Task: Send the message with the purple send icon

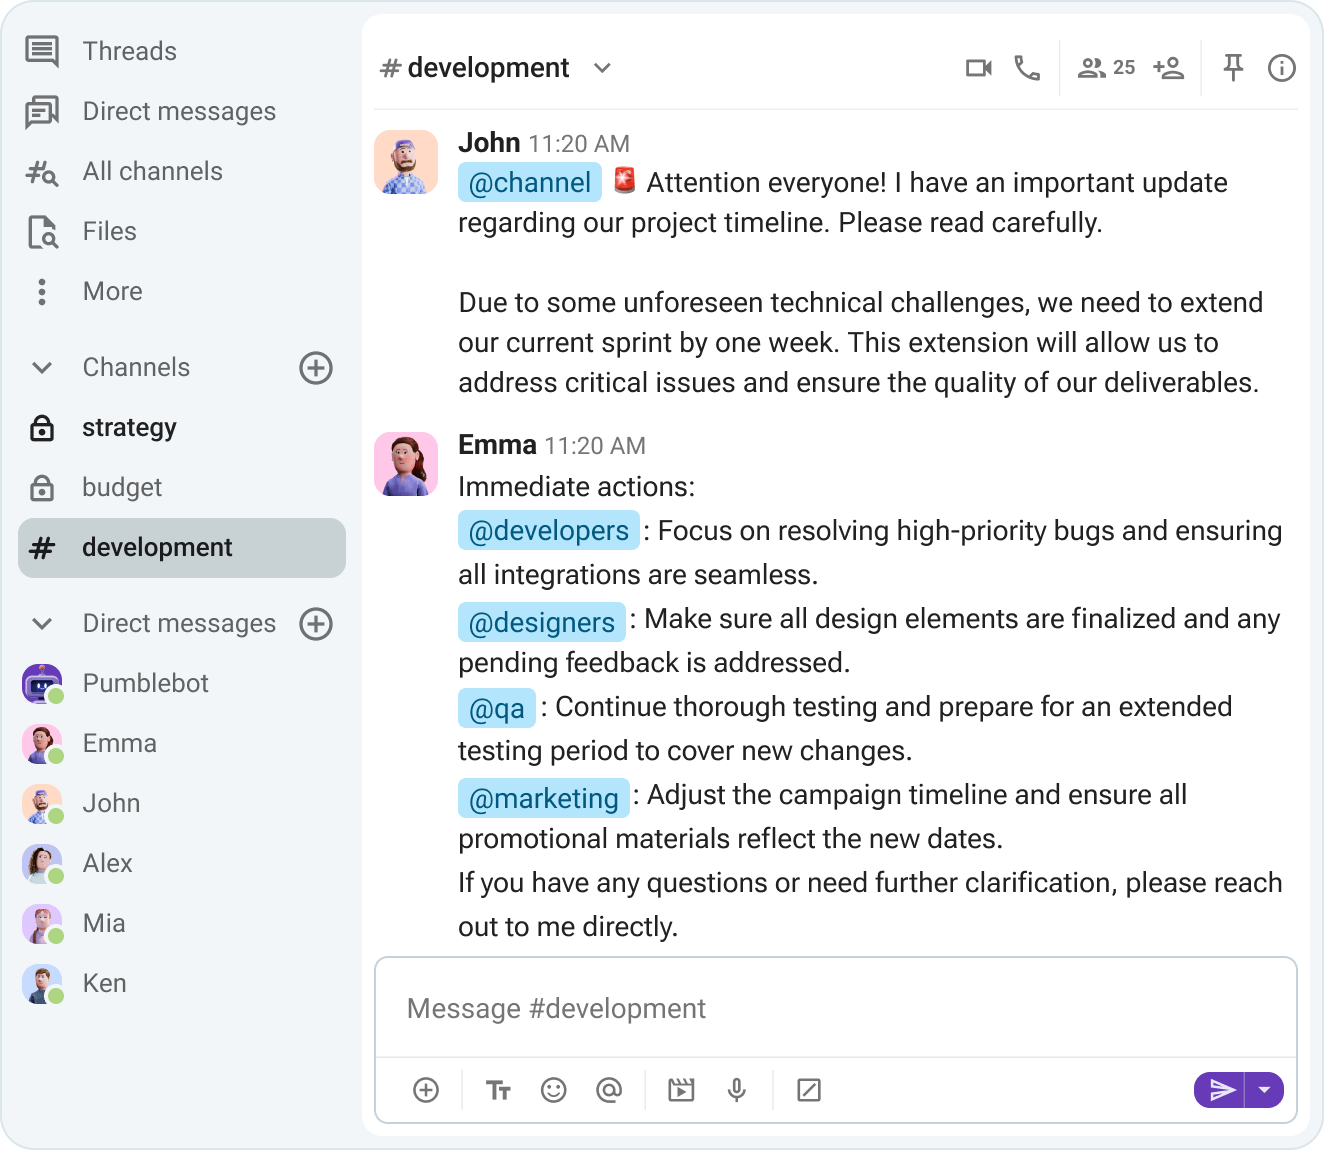Action: coord(1221,1090)
